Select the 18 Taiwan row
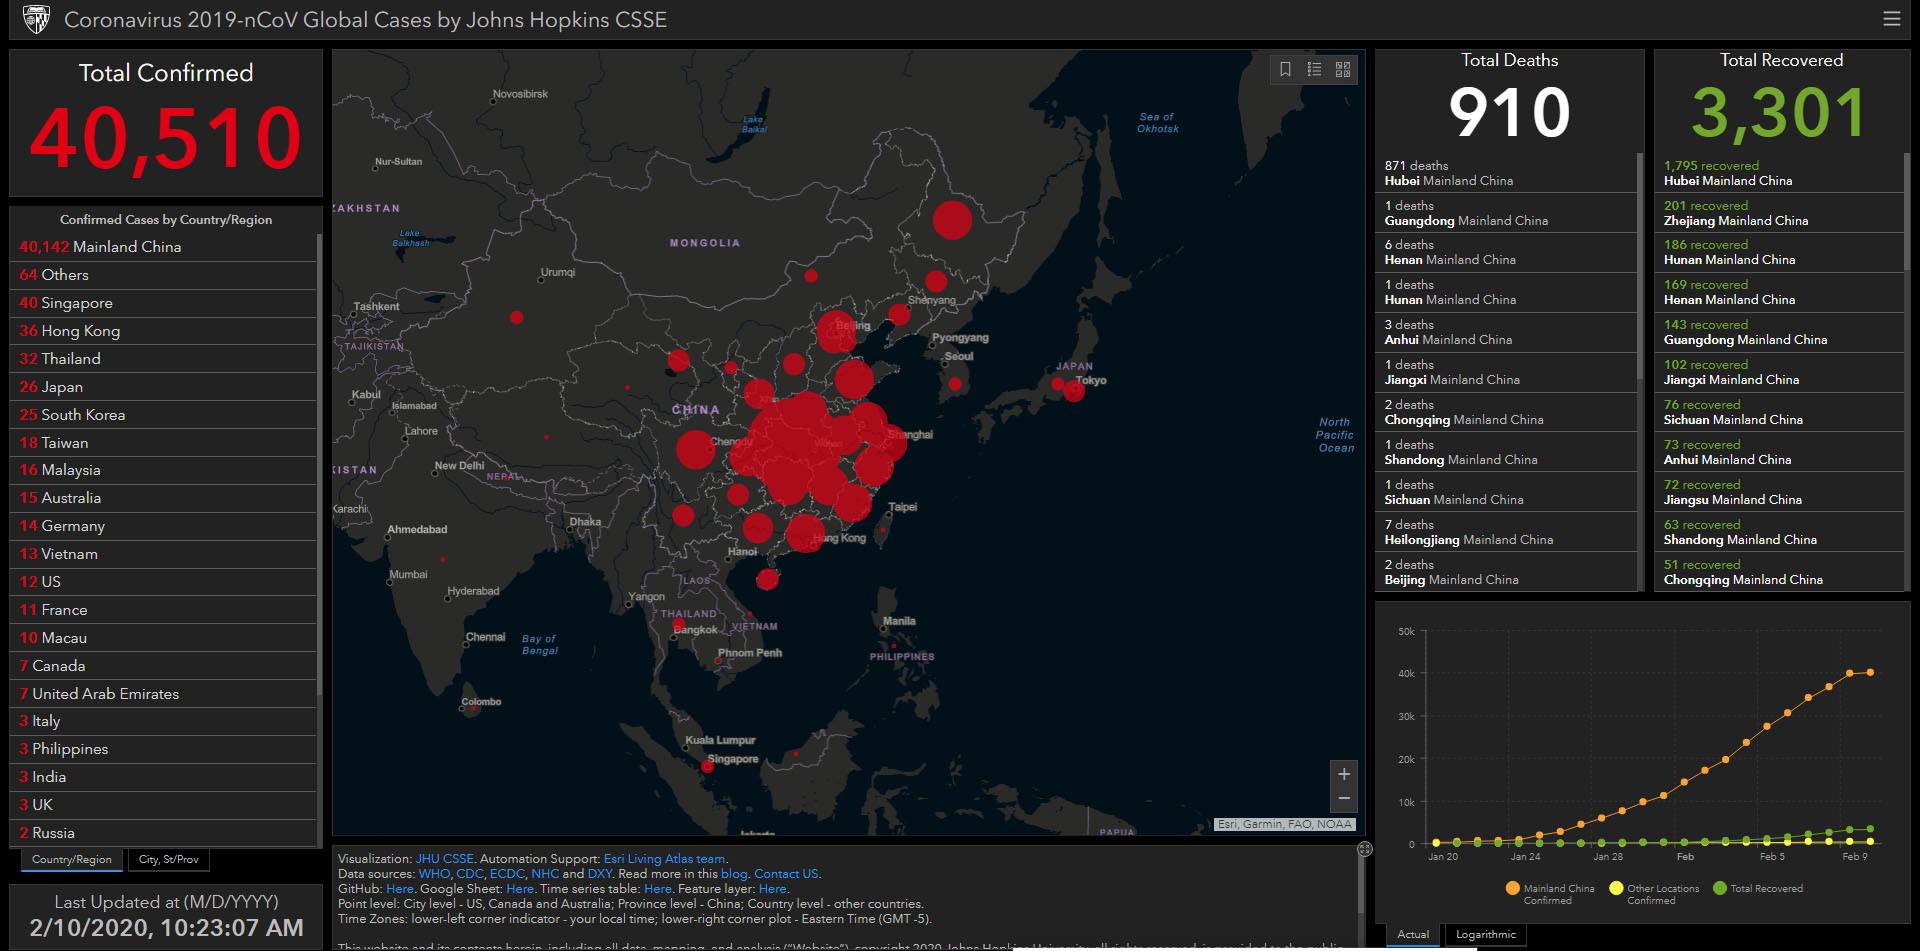The image size is (1920, 951). point(165,443)
